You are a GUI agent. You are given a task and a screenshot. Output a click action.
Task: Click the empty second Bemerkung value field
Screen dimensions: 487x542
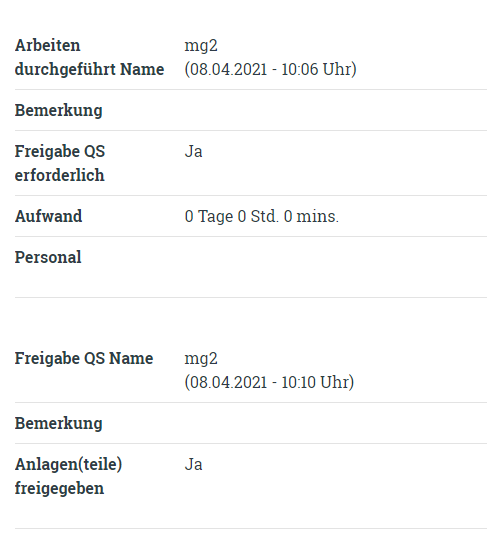(x=335, y=423)
